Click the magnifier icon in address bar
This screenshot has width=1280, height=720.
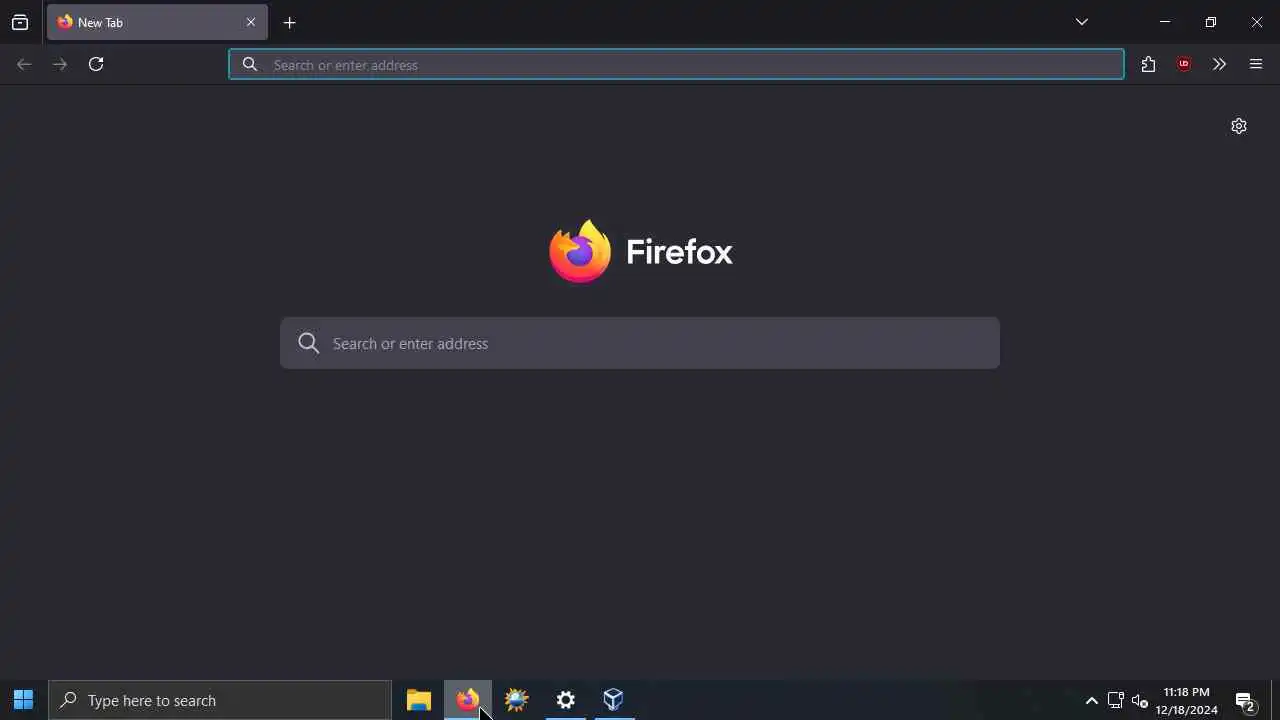250,64
